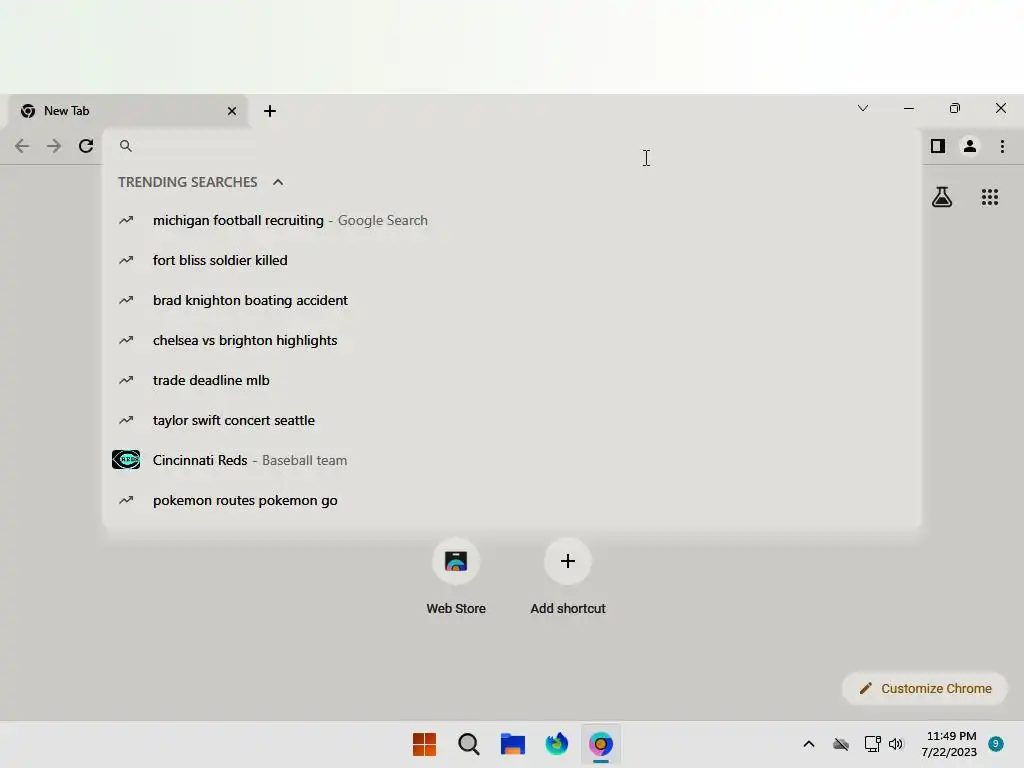
Task: Open the Web Store shortcut
Action: (456, 577)
